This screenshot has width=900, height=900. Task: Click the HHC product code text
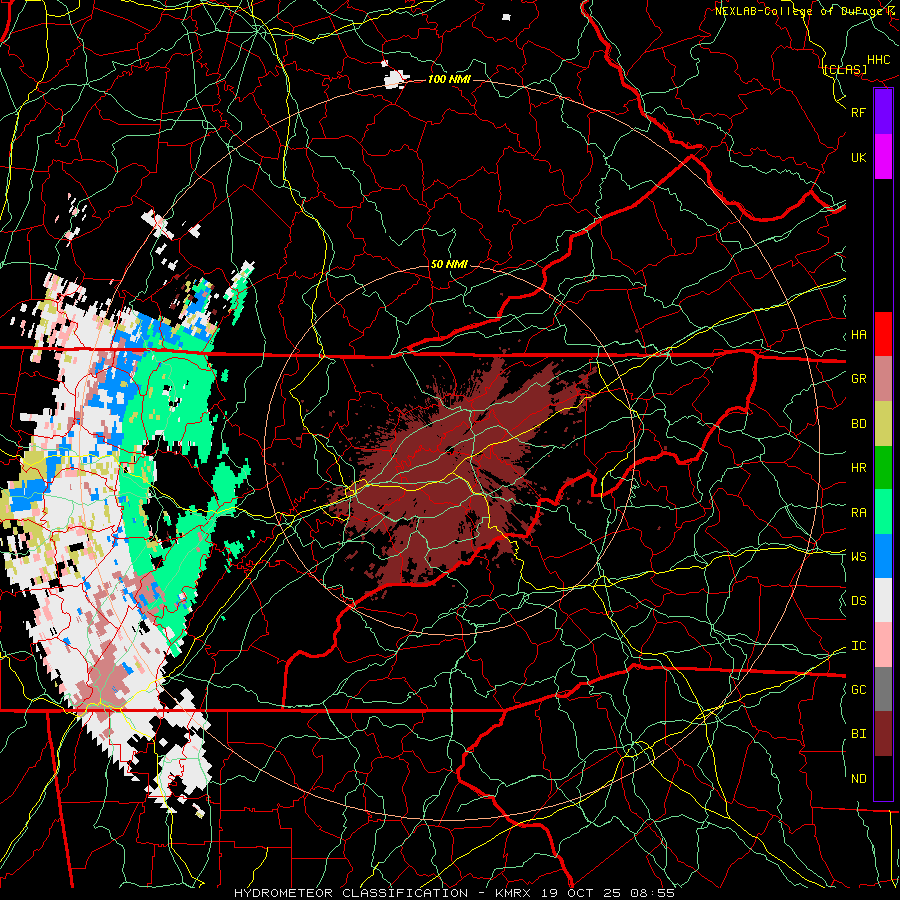(878, 60)
